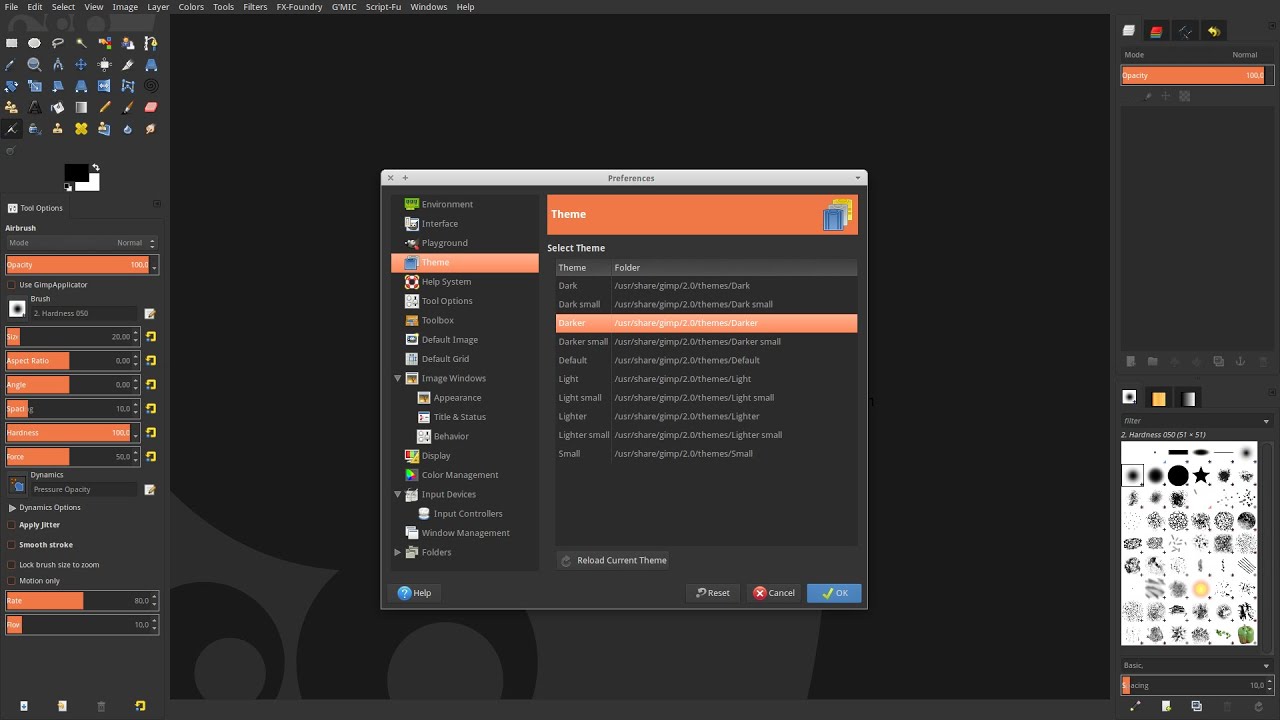Select the Paintbrush tool

128,107
